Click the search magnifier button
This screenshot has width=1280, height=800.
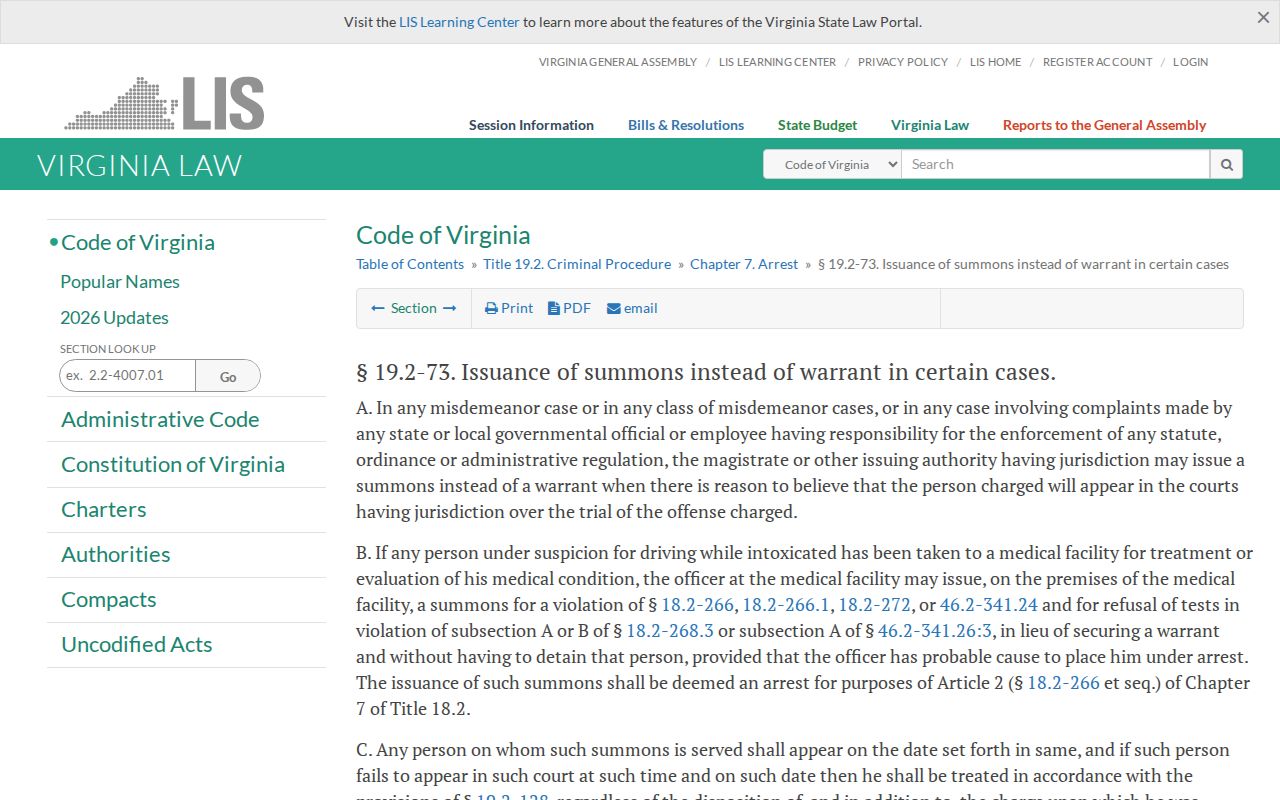[1226, 165]
